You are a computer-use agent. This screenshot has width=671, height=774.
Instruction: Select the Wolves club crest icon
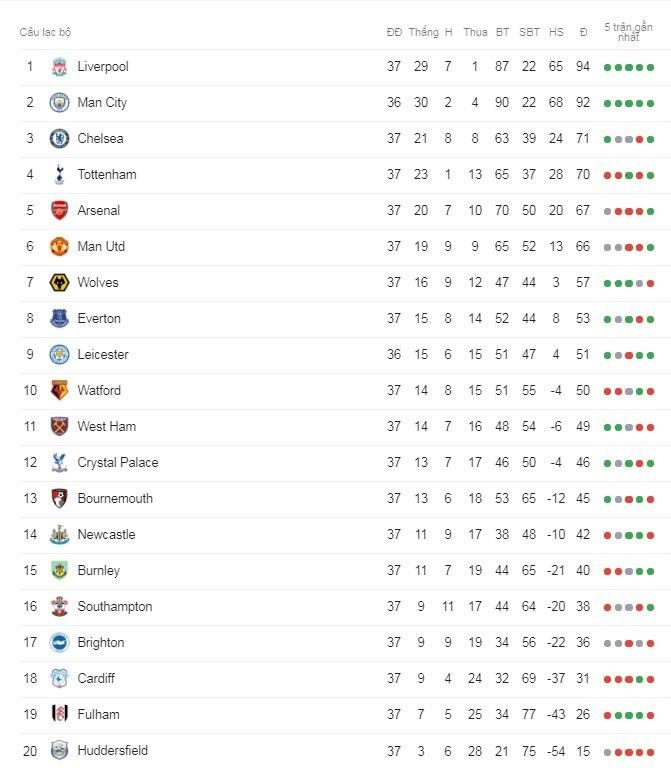pos(60,283)
